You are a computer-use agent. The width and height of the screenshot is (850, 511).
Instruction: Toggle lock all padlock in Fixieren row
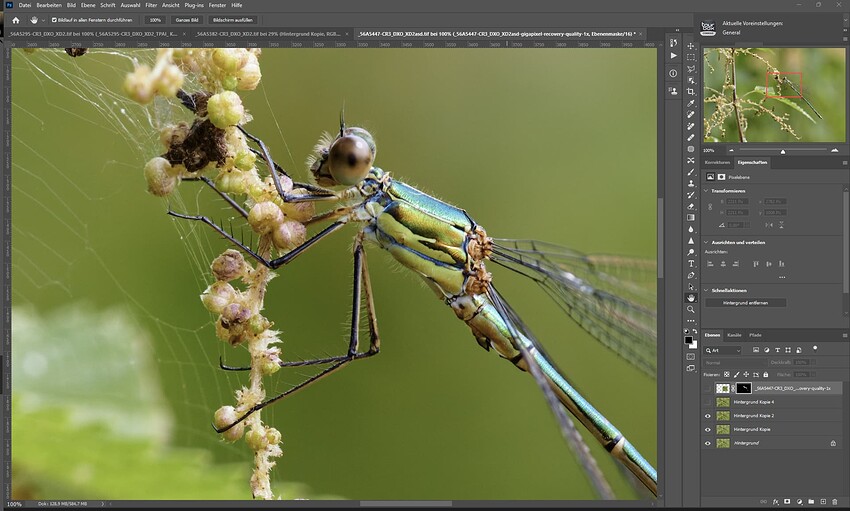coord(766,374)
